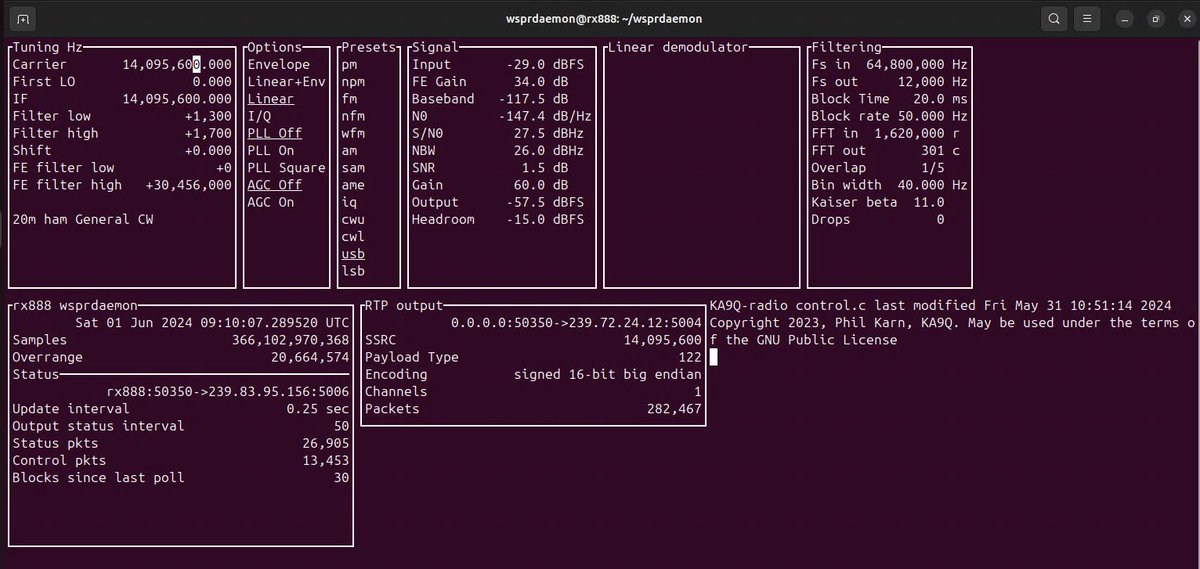The image size is (1200, 569).
Task: Click the Filter low +1,300 value
Action: (x=208, y=116)
